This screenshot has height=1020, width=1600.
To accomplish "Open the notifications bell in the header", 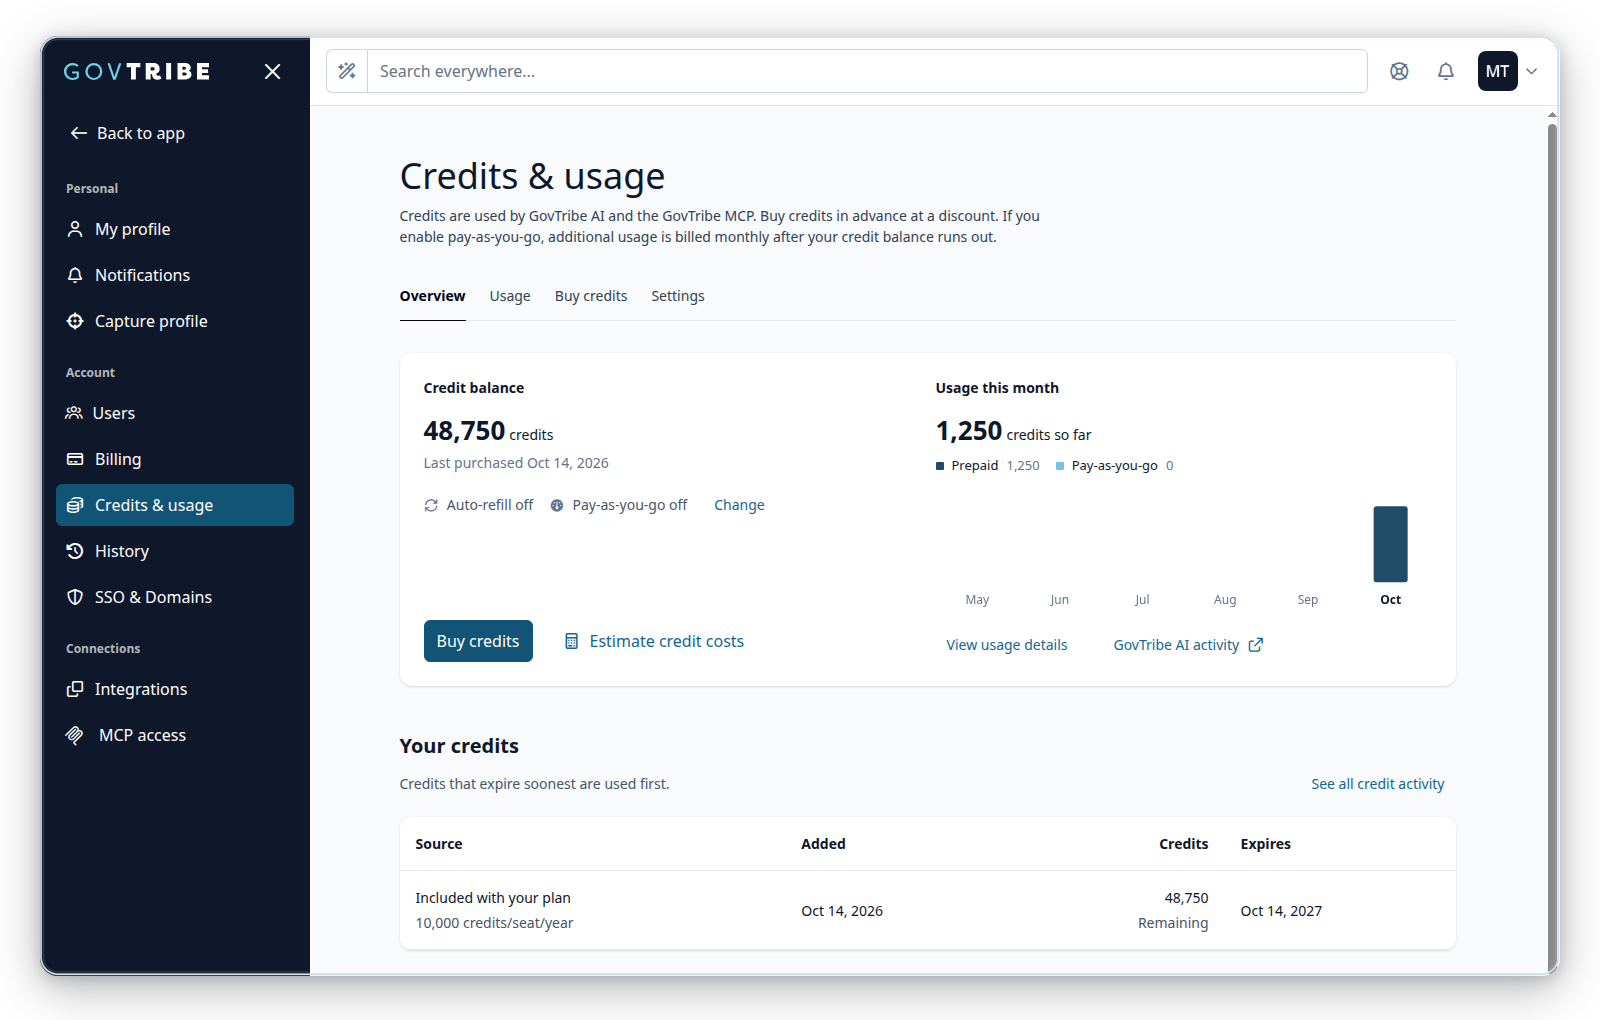I will pos(1446,71).
